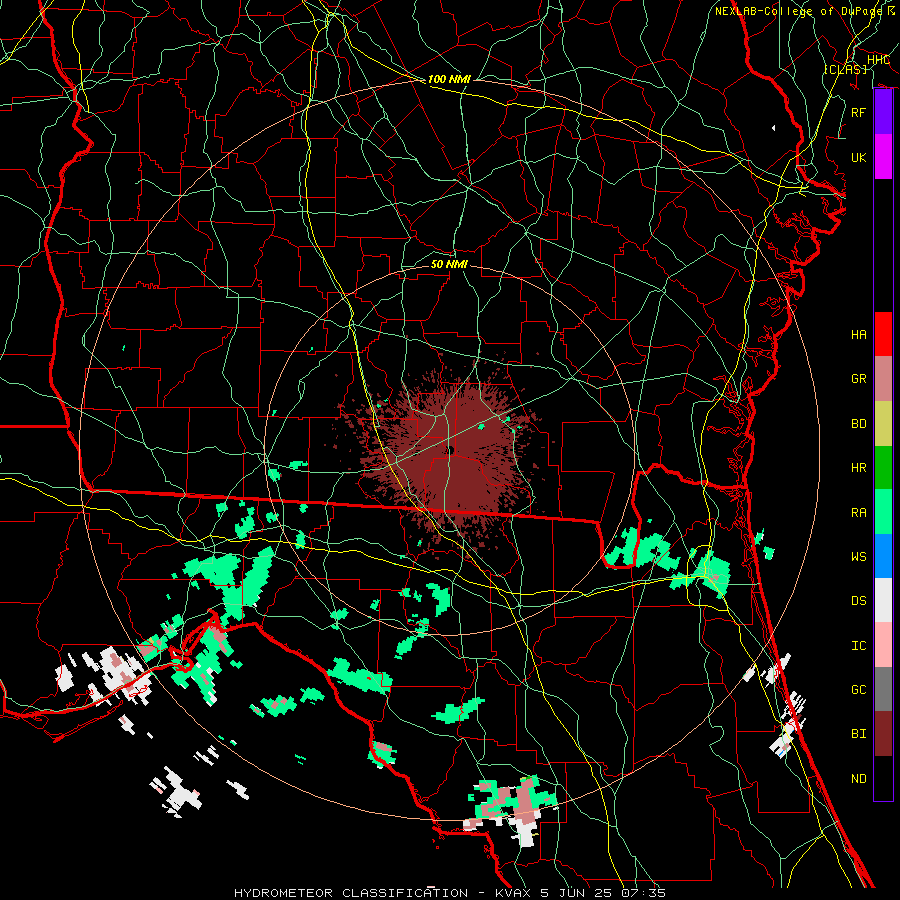Click the WS legend label
This screenshot has width=900, height=900.
click(858, 557)
